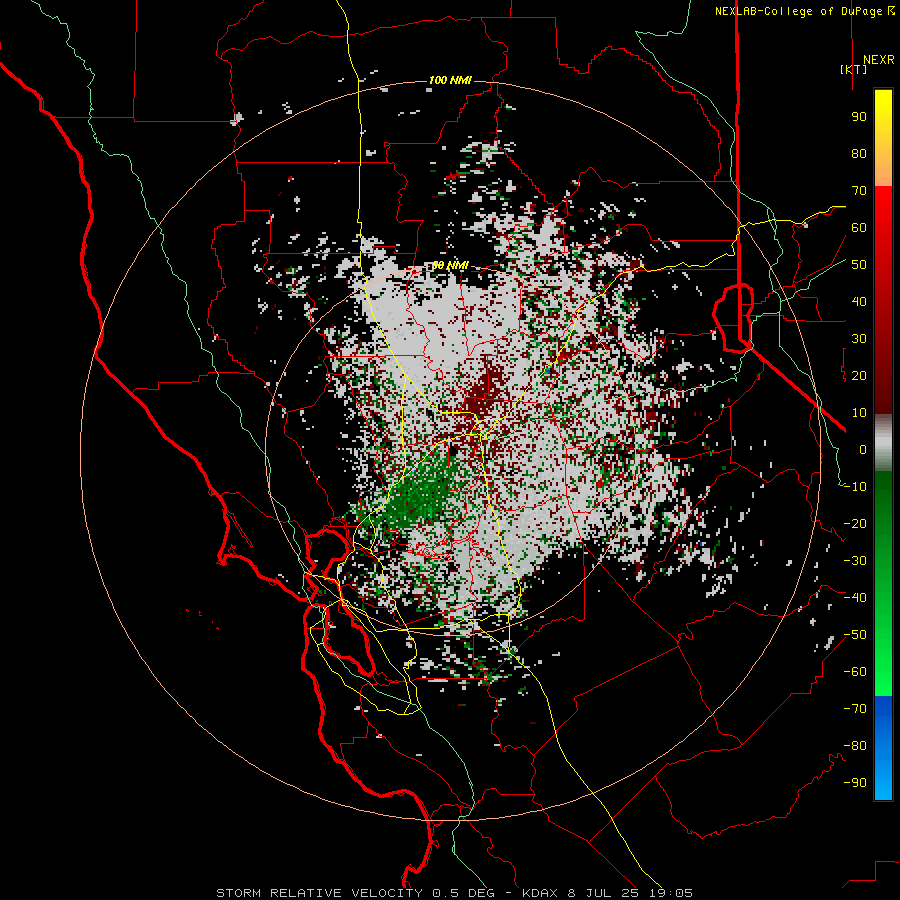The image size is (900, 900).
Task: Click the [KT] units label
Action: pos(854,69)
